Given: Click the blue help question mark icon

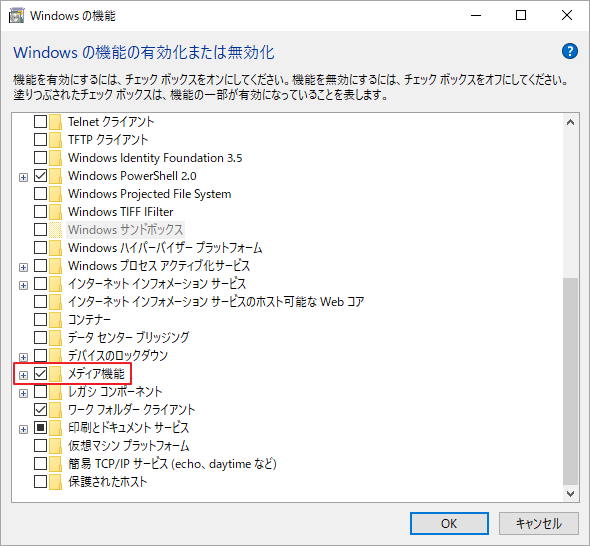Looking at the screenshot, I should (x=570, y=51).
